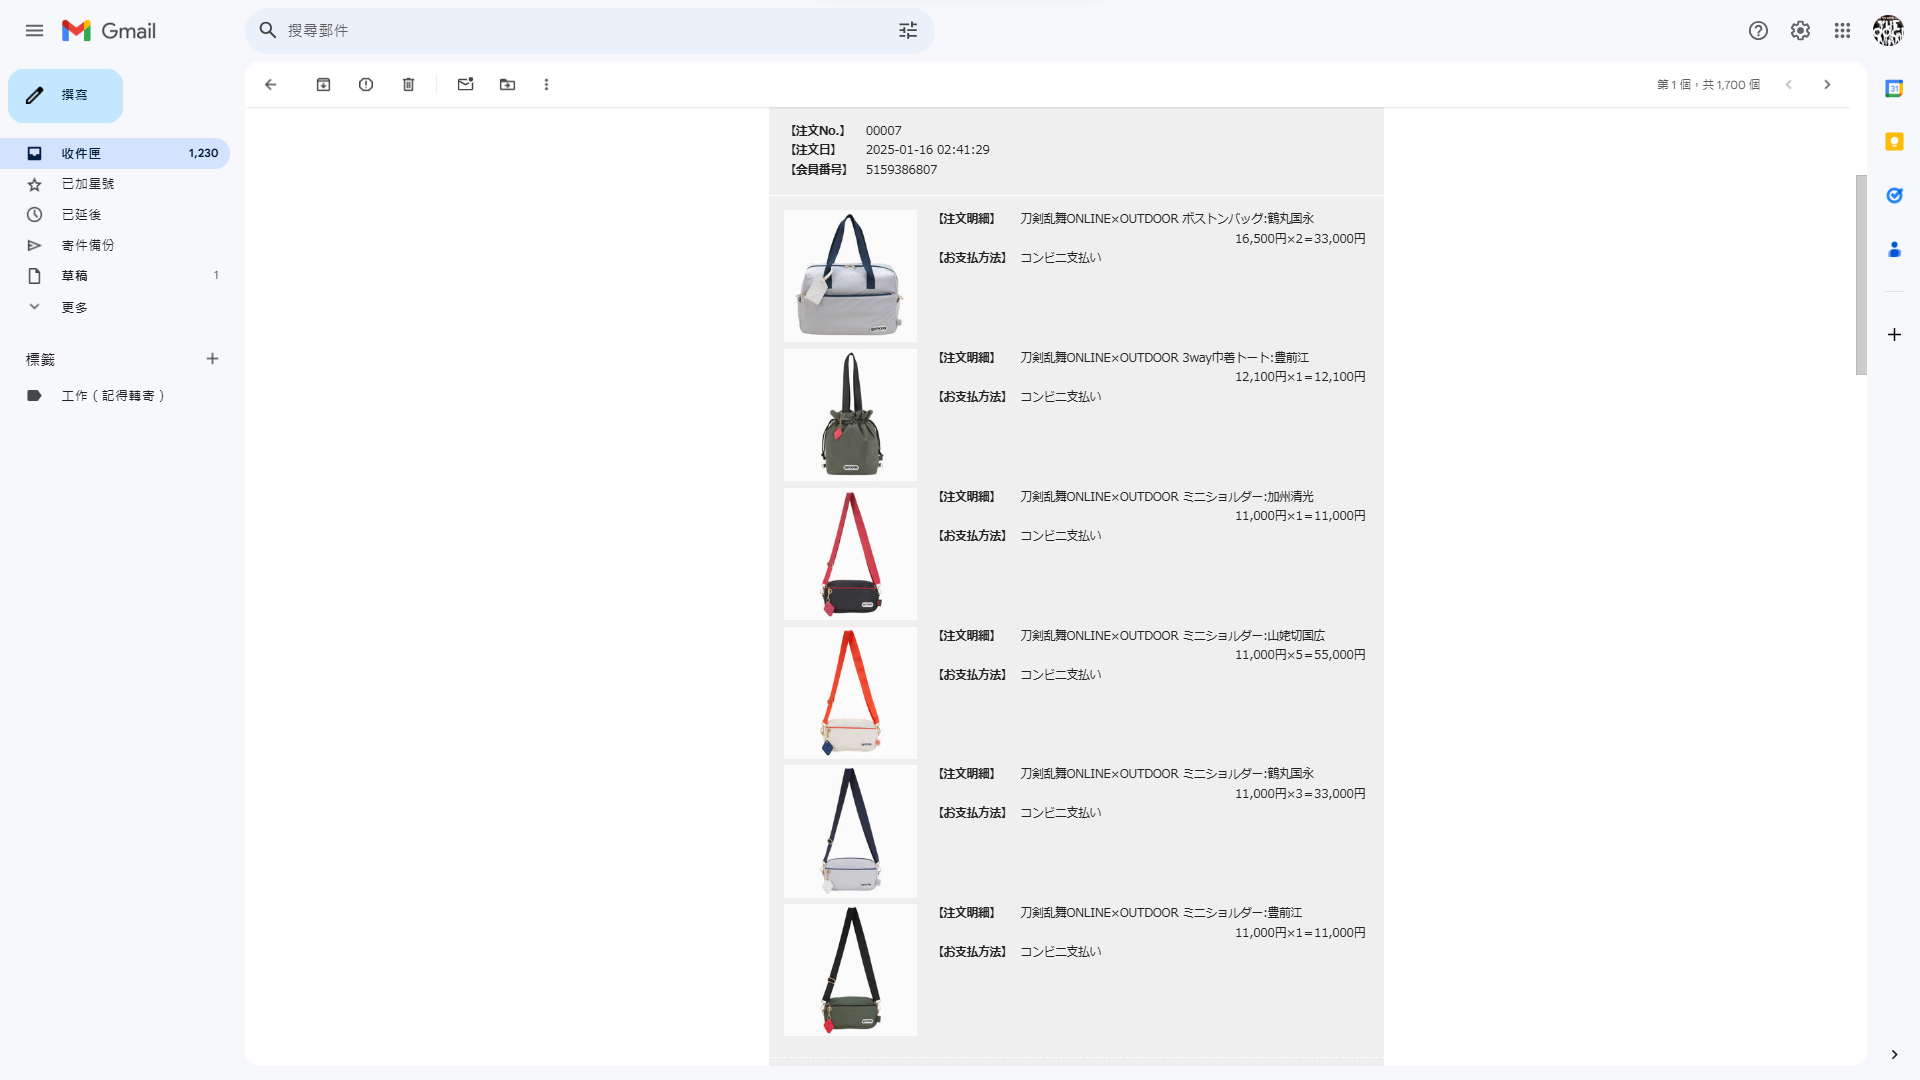The image size is (1920, 1080).
Task: Click price 11,000円×5=55,000円
Action: (x=1300, y=655)
